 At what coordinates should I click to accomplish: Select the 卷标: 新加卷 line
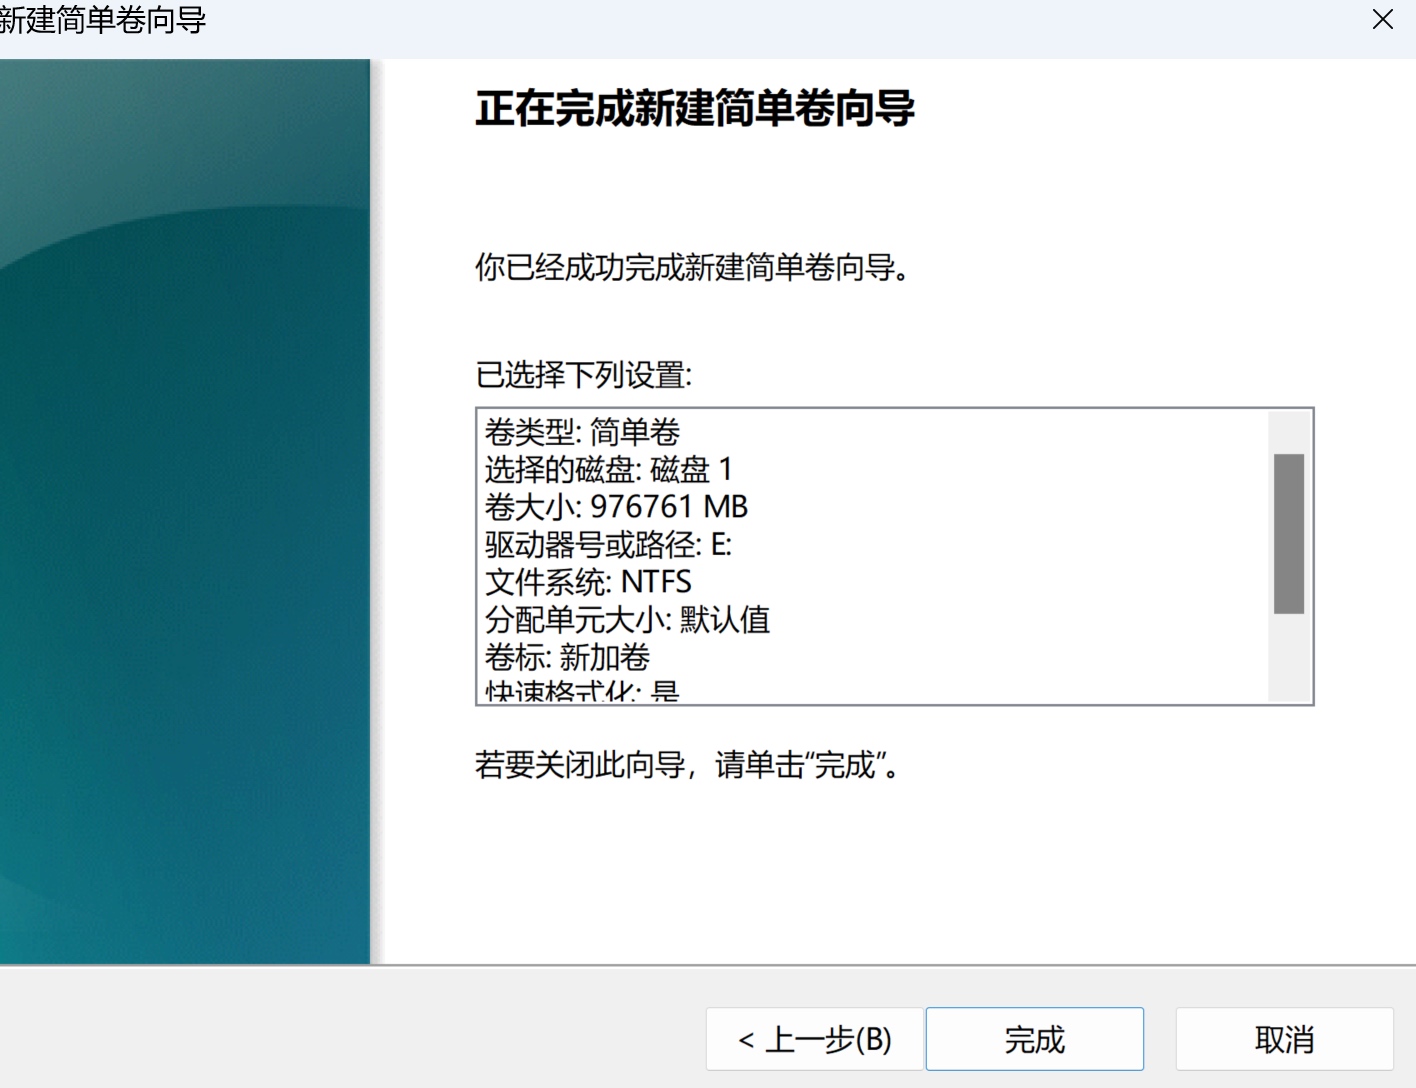567,657
